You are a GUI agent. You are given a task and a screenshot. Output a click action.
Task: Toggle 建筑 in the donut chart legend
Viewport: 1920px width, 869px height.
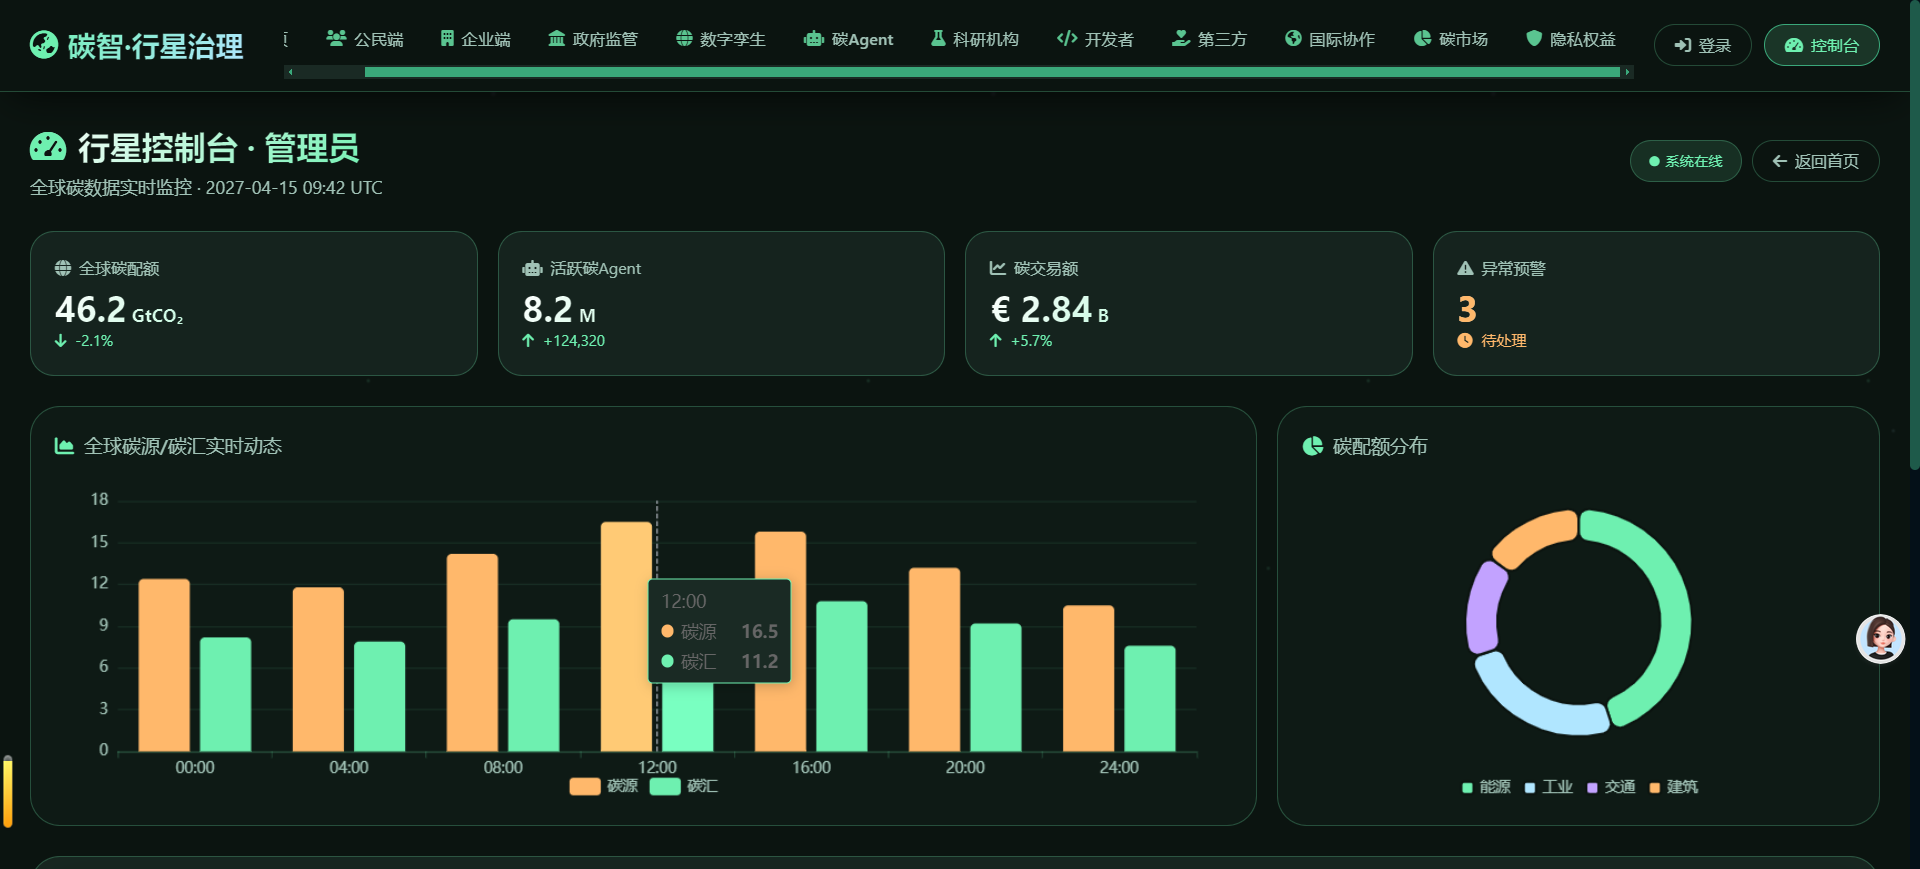[x=1674, y=787]
